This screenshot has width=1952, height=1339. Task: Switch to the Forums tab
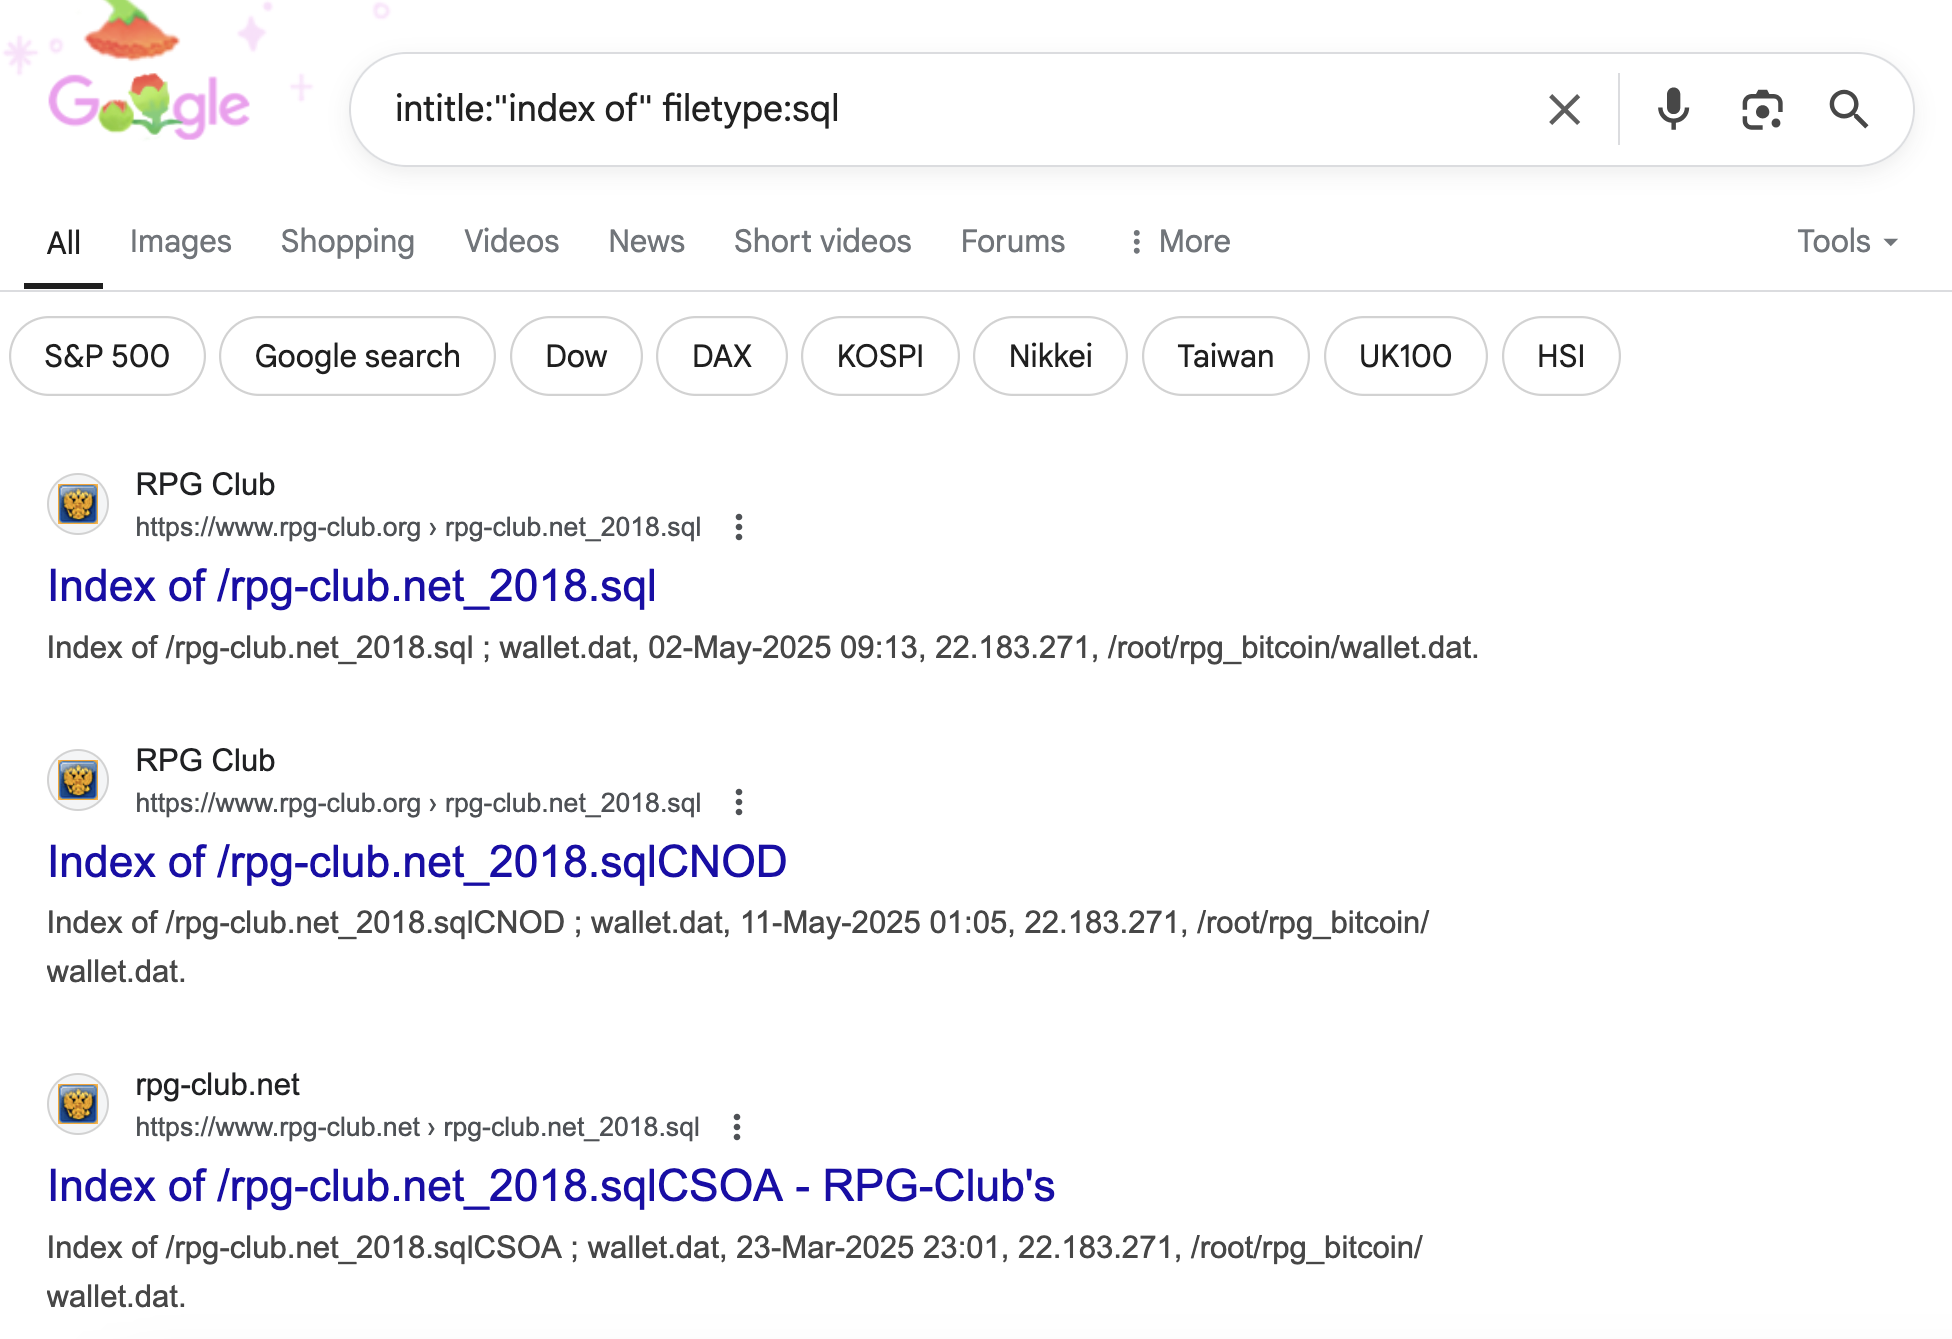coord(1013,241)
